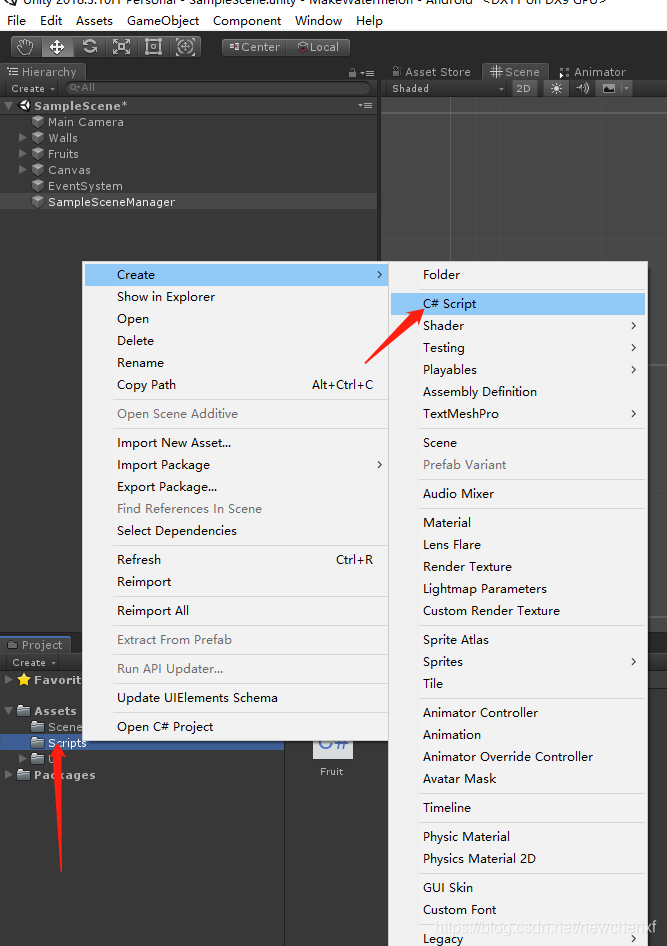The image size is (667, 946).
Task: Select EventSystem in Hierarchy
Action: coord(85,186)
